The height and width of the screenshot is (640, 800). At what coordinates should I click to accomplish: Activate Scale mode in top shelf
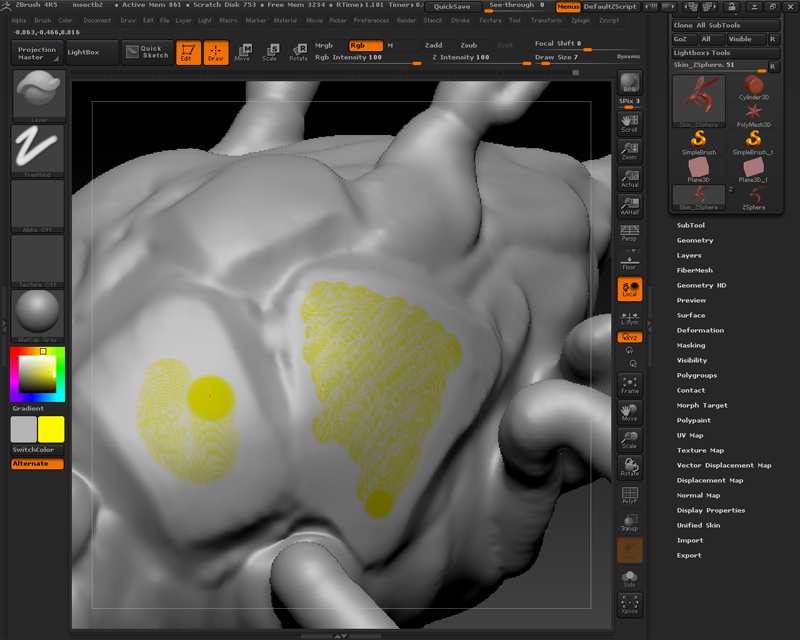(x=270, y=53)
